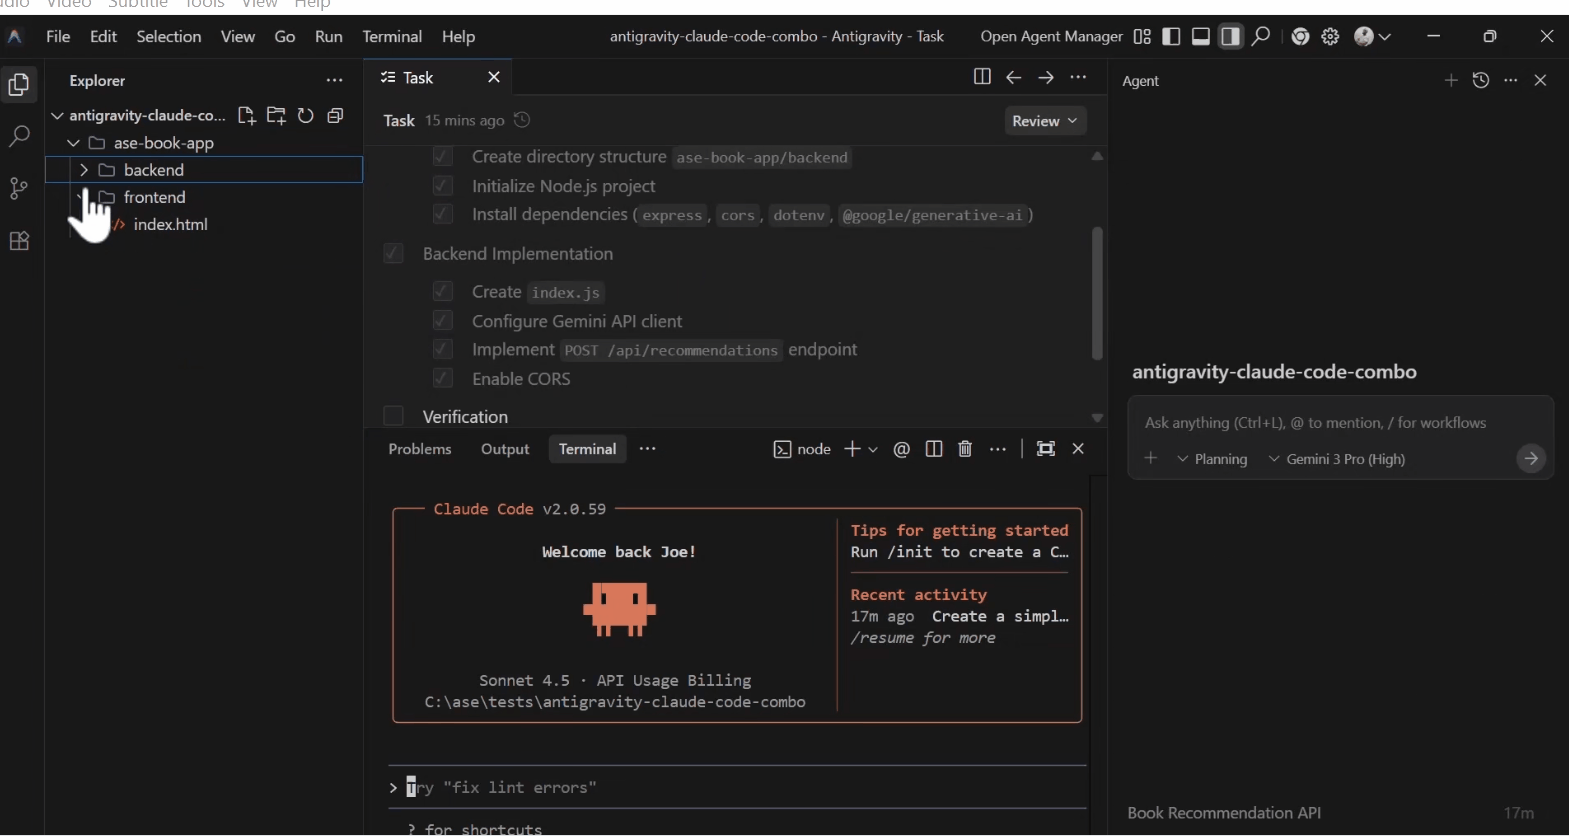Open search from the title bar magnifier
Viewport: 1569px width, 836px height.
click(1261, 37)
